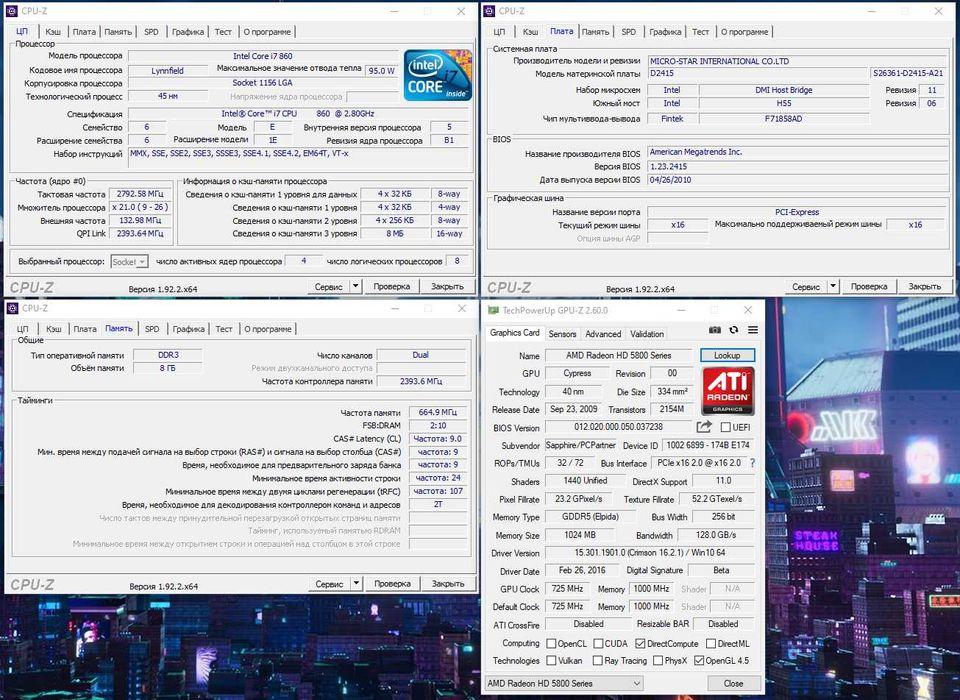Click the 664.9 МГц memory frequency value

tap(438, 412)
